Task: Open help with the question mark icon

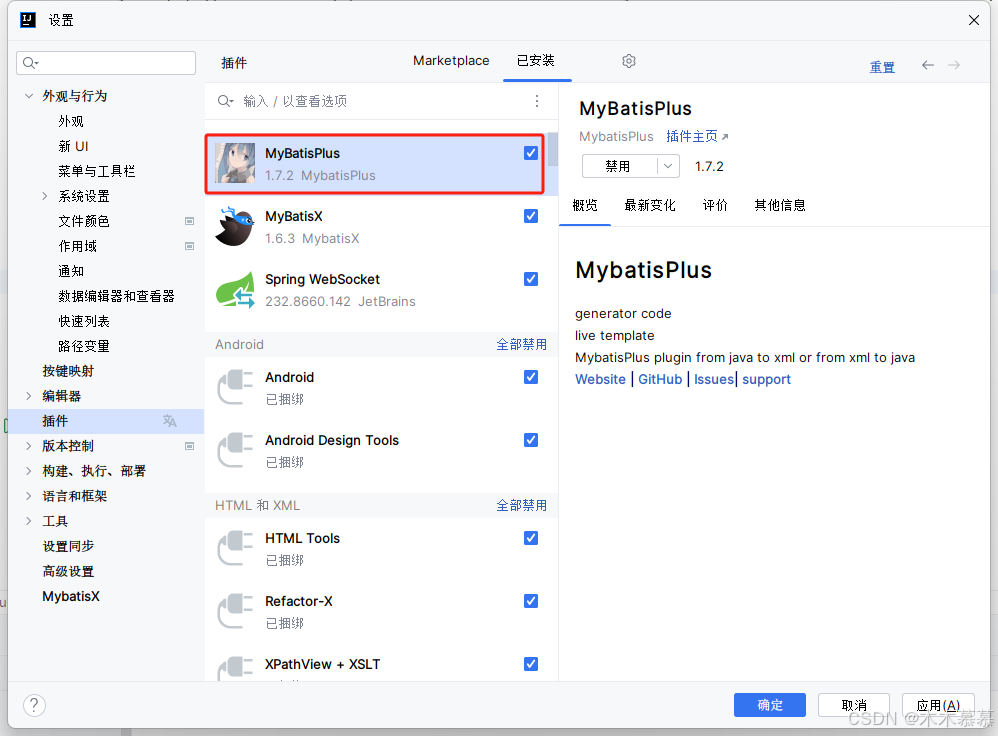Action: [x=34, y=705]
